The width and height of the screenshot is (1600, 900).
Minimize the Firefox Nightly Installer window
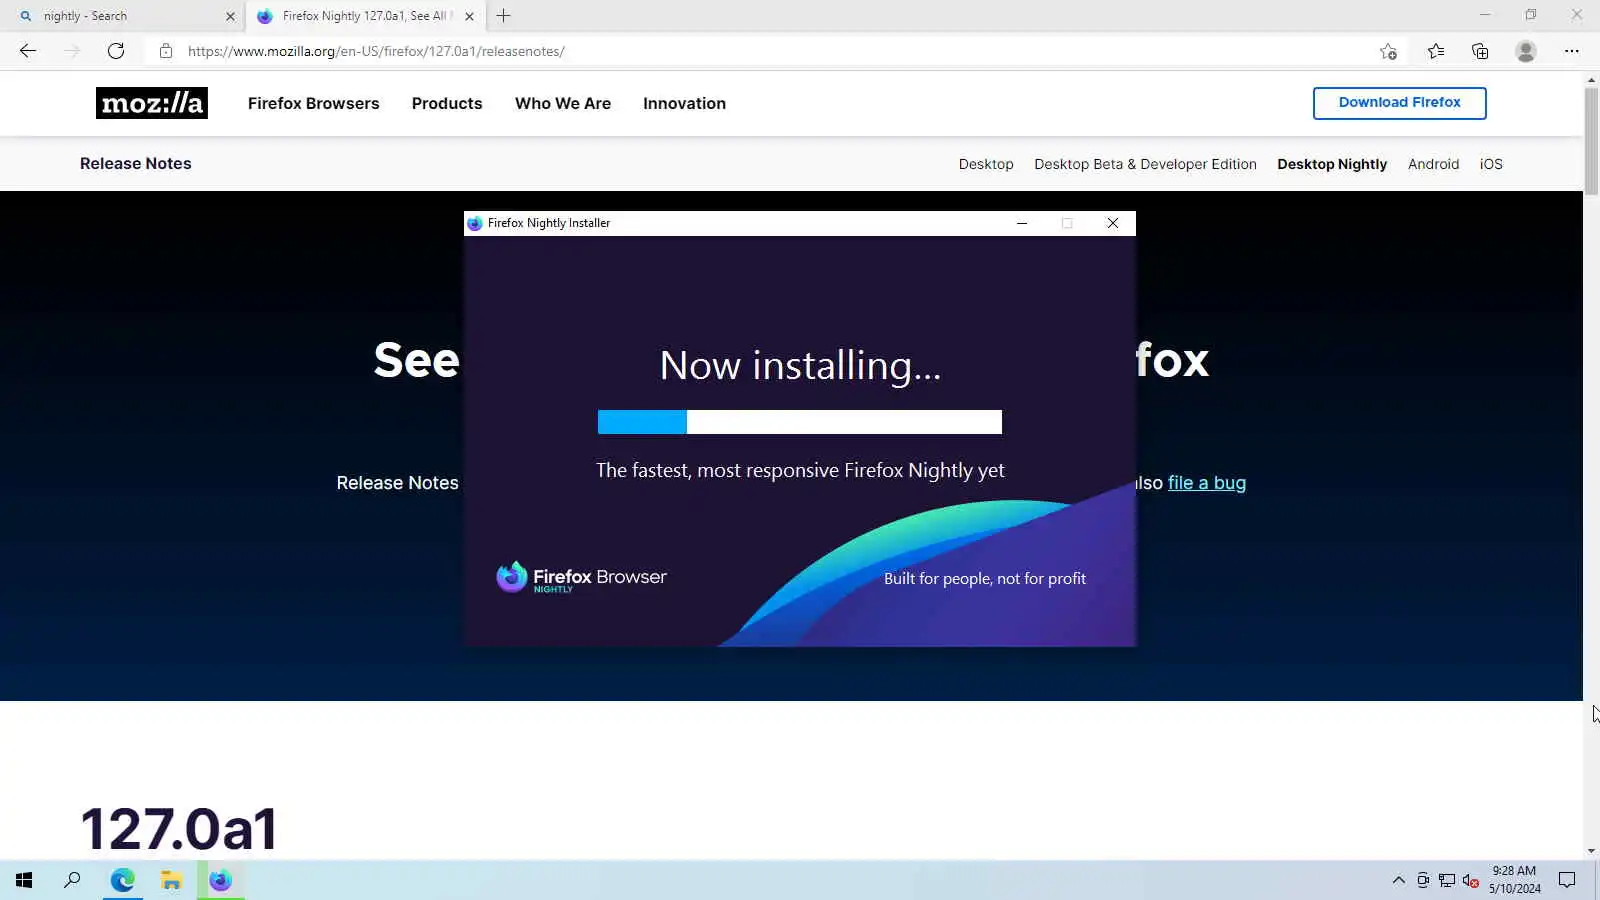pos(1022,223)
